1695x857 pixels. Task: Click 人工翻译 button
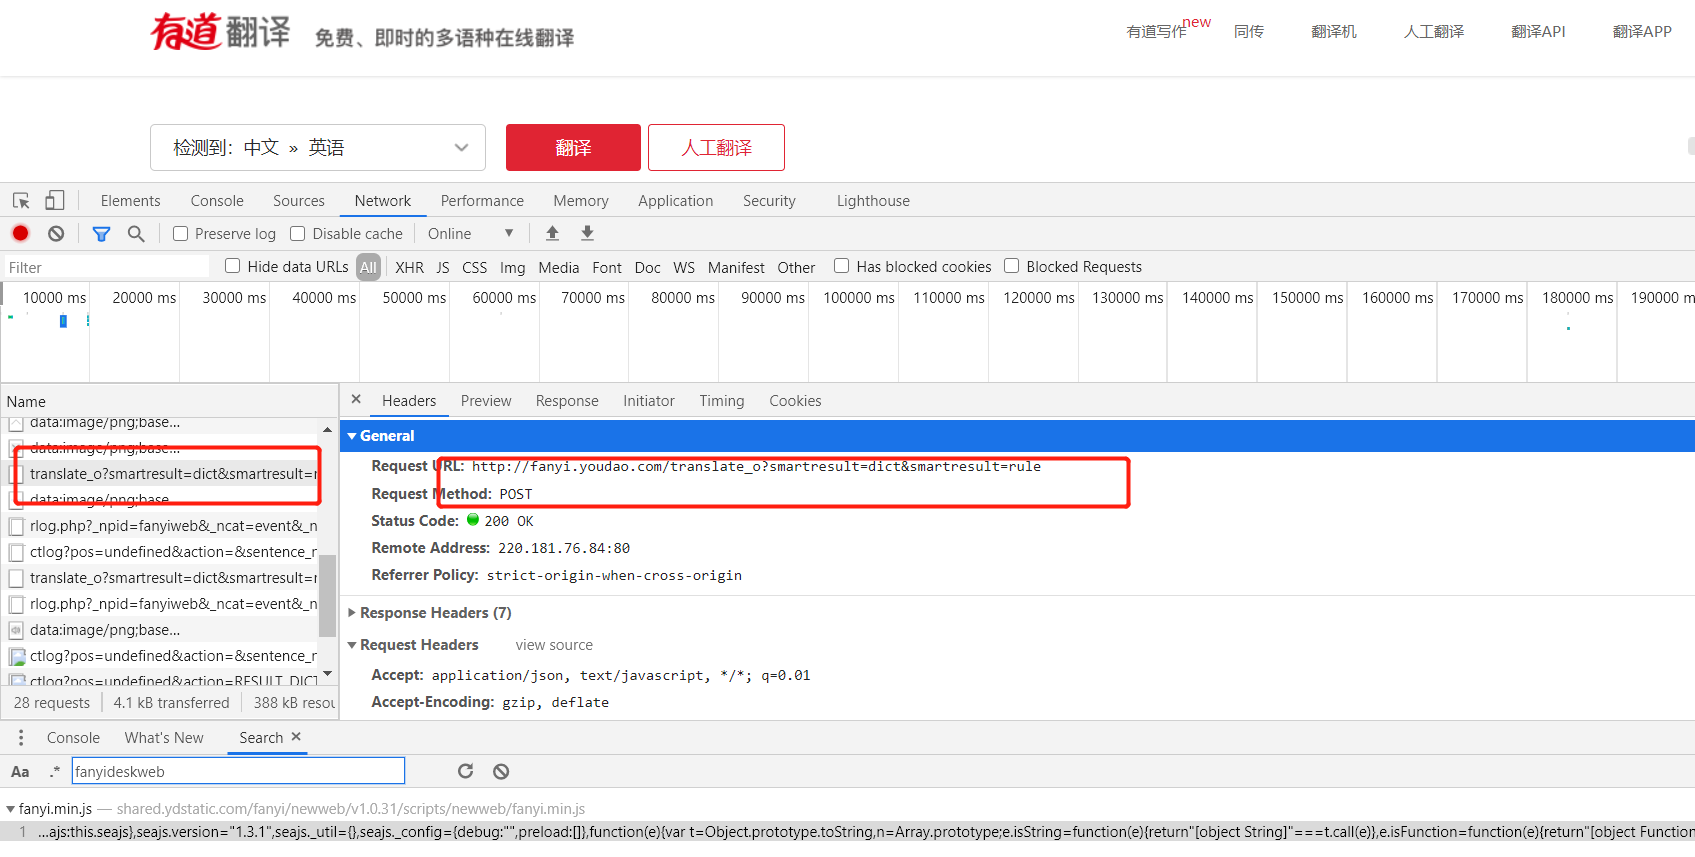pos(716,147)
